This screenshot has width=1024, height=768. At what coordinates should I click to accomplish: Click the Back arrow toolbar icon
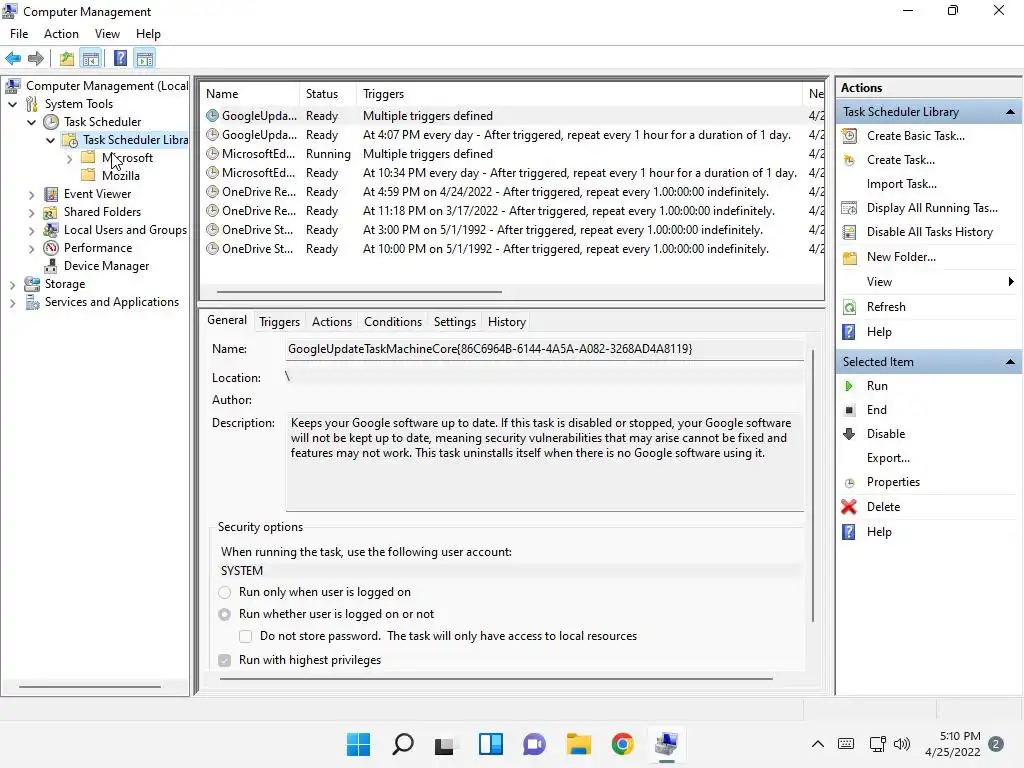coord(13,59)
